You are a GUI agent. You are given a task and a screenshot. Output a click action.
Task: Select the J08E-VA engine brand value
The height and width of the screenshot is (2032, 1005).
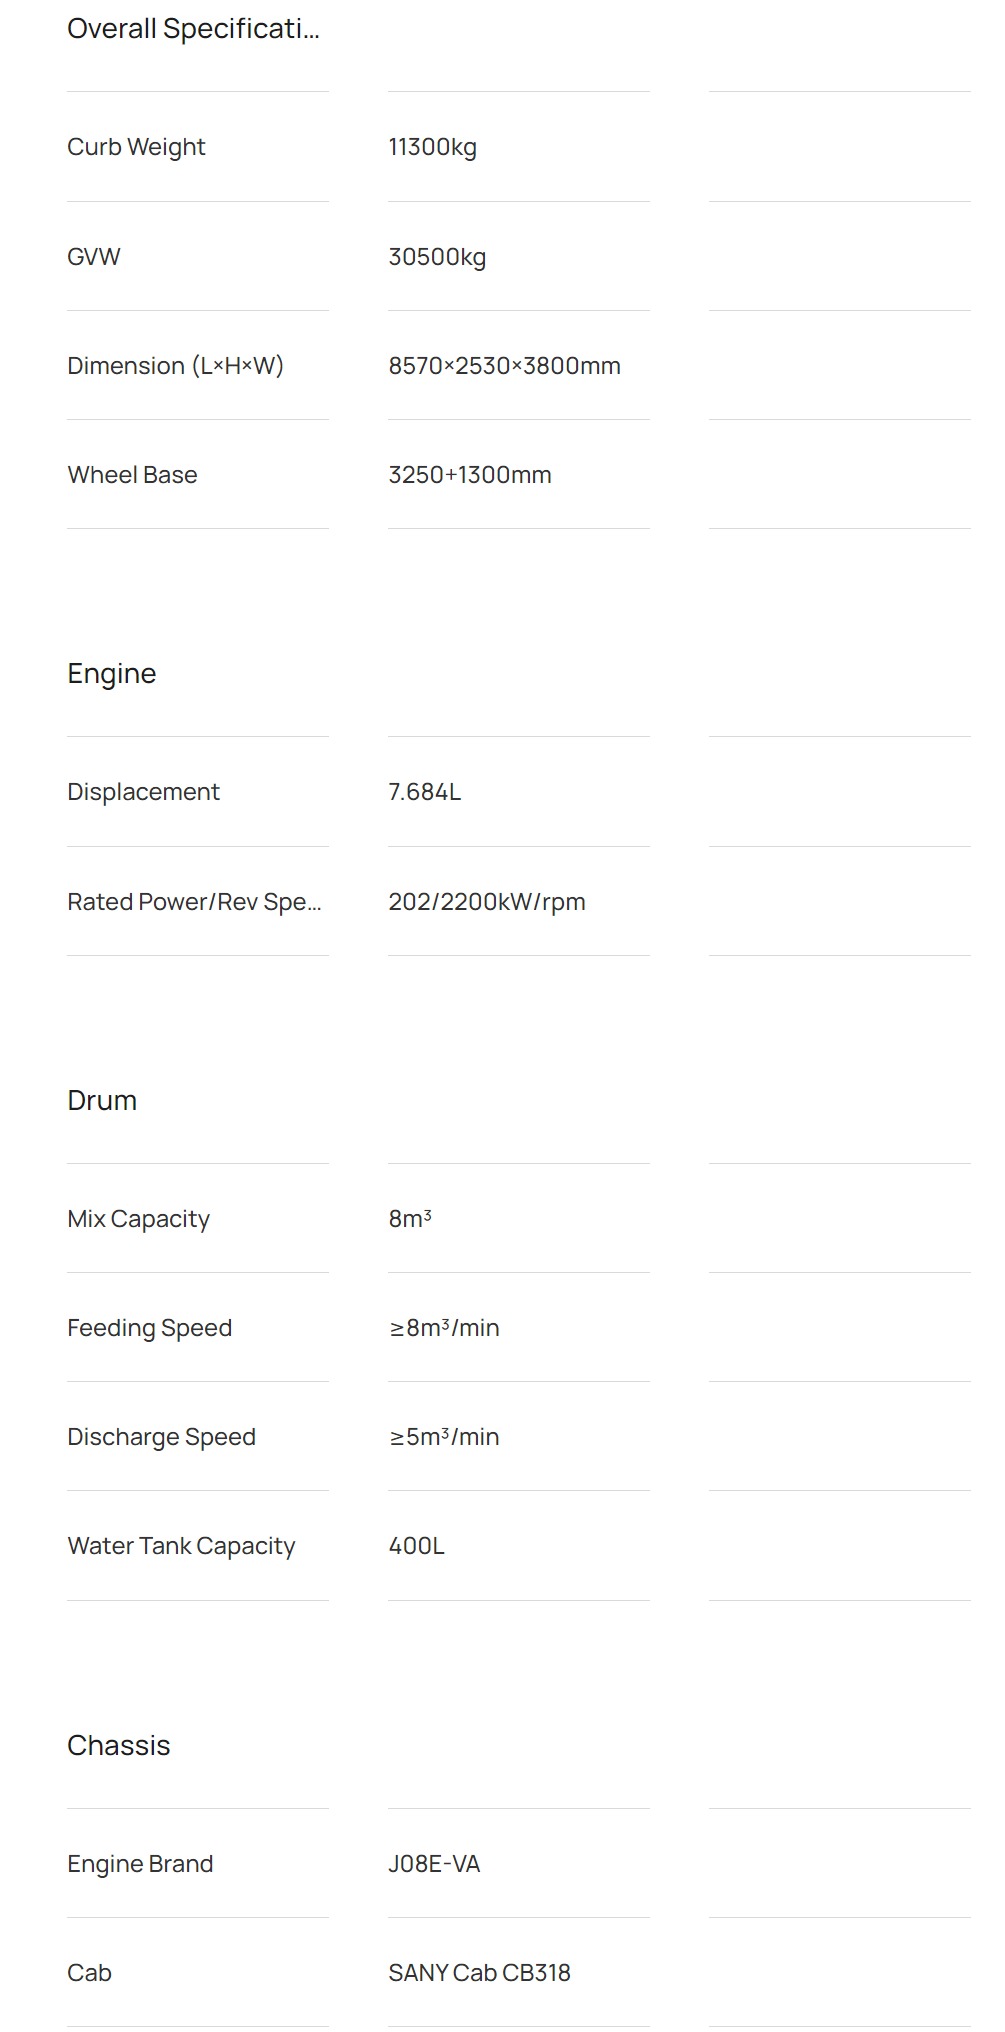click(x=434, y=1864)
